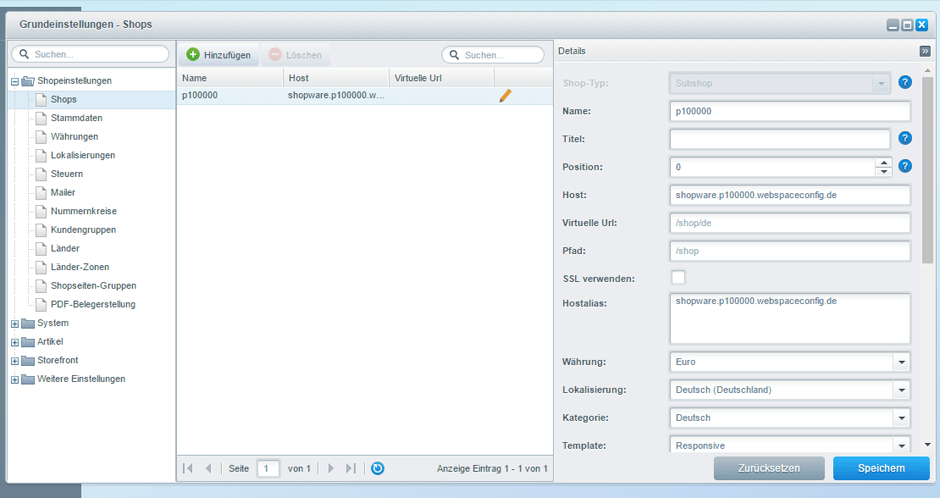The image size is (940, 498).
Task: Expand the Artikel tree node
Action: [15, 343]
